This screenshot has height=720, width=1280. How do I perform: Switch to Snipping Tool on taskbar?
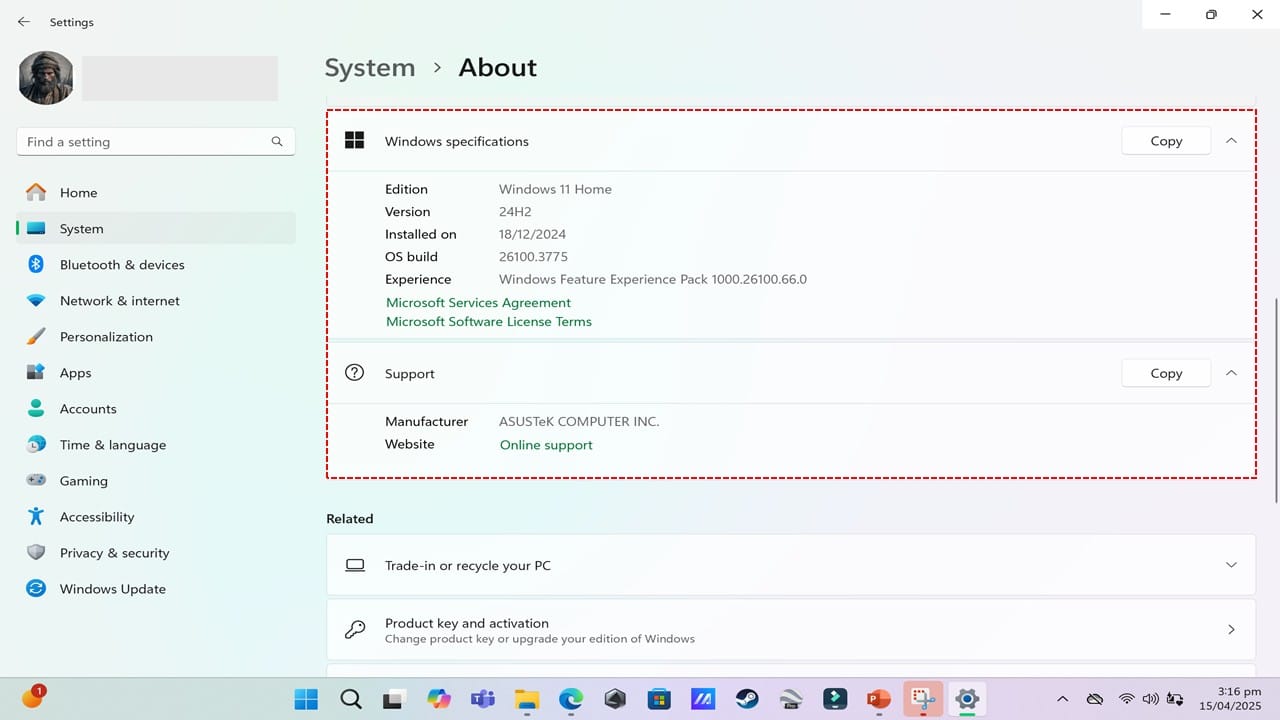(922, 699)
